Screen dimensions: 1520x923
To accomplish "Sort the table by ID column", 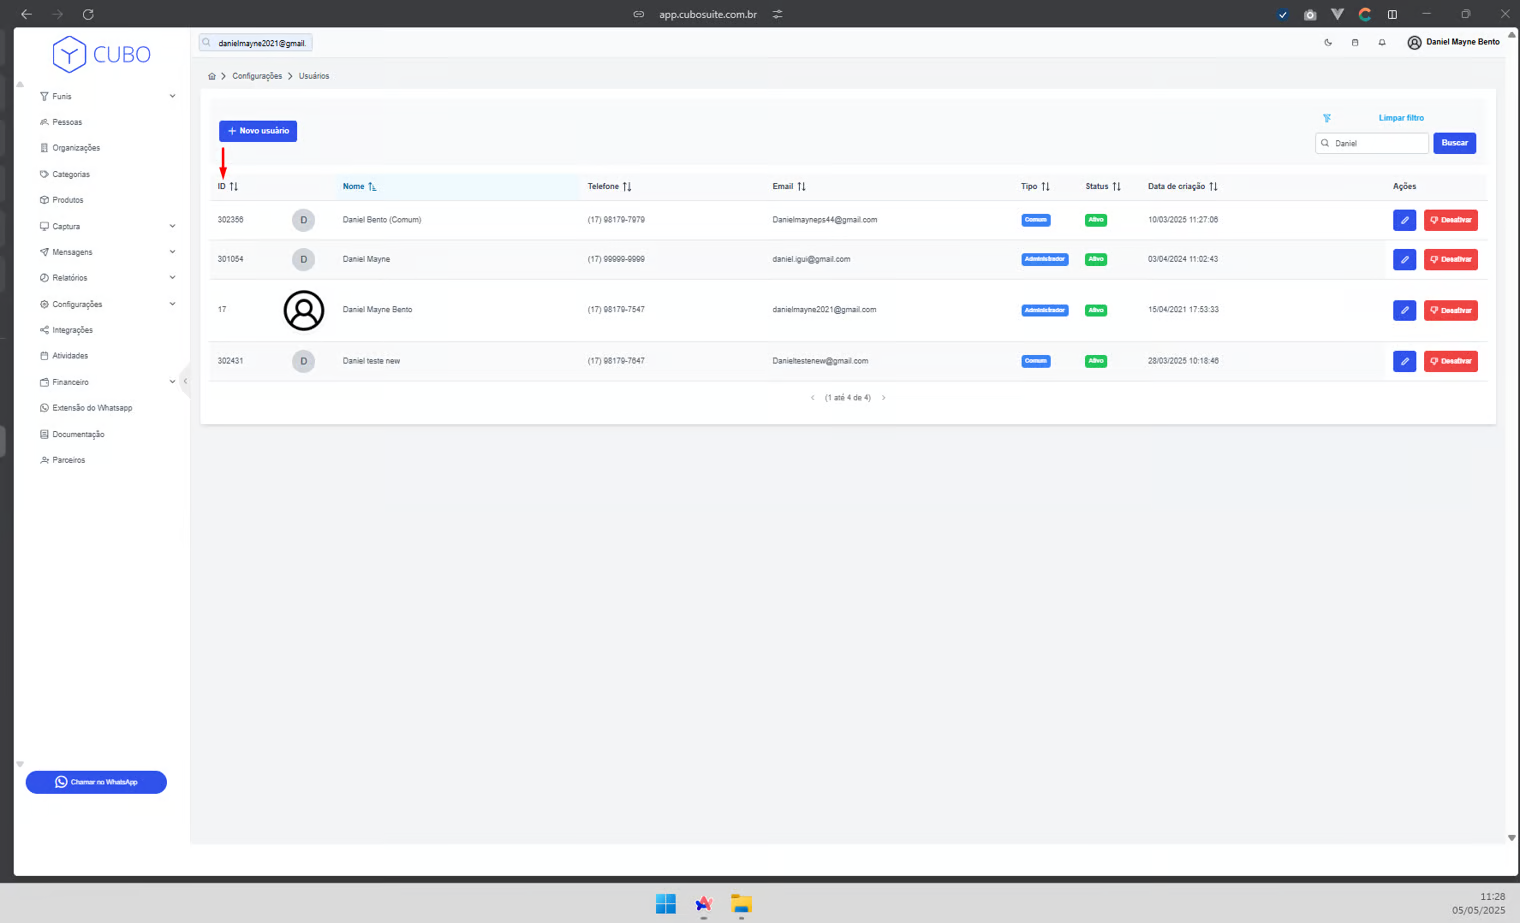I will (228, 187).
